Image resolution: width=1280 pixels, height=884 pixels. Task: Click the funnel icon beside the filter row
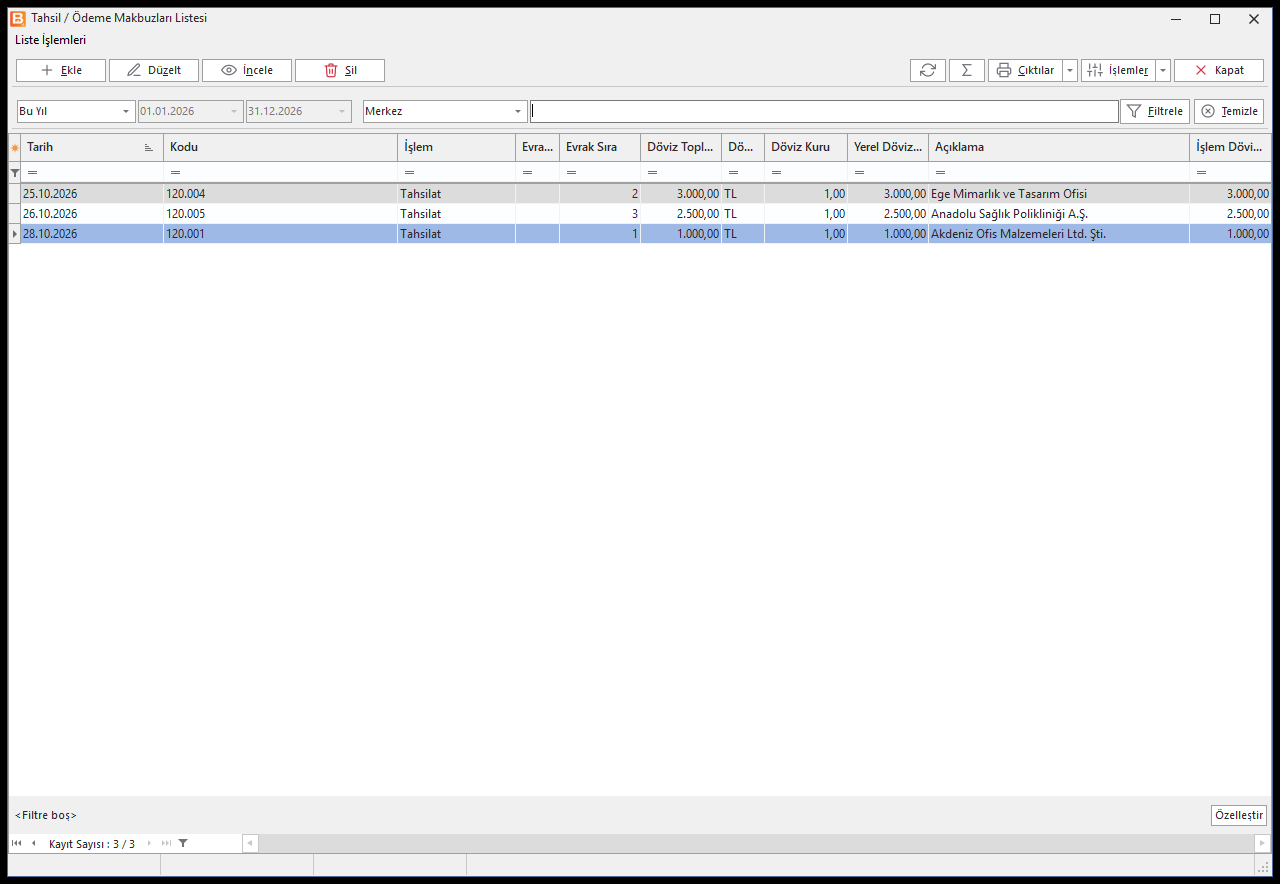(x=14, y=173)
